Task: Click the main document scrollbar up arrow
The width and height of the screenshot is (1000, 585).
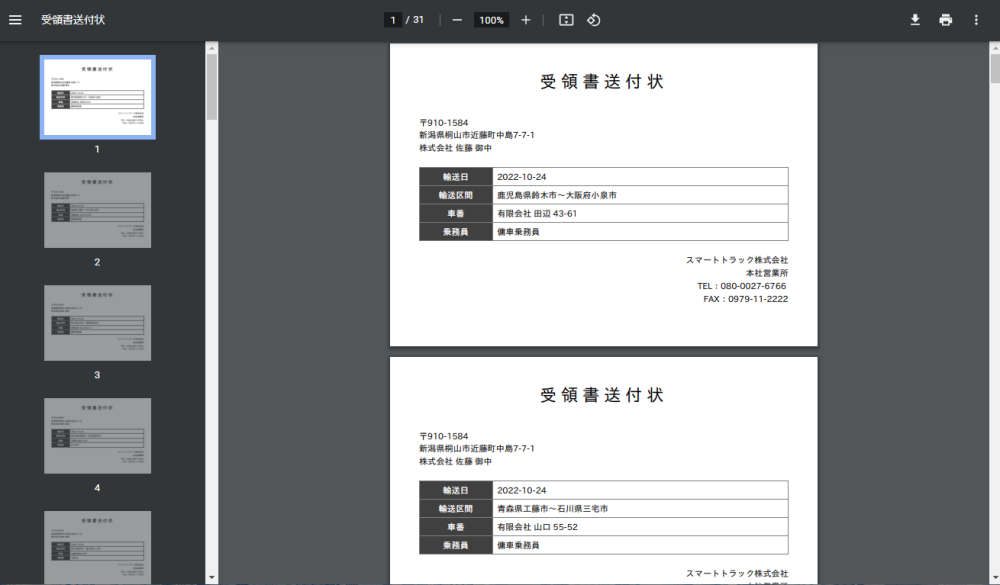Action: [994, 47]
